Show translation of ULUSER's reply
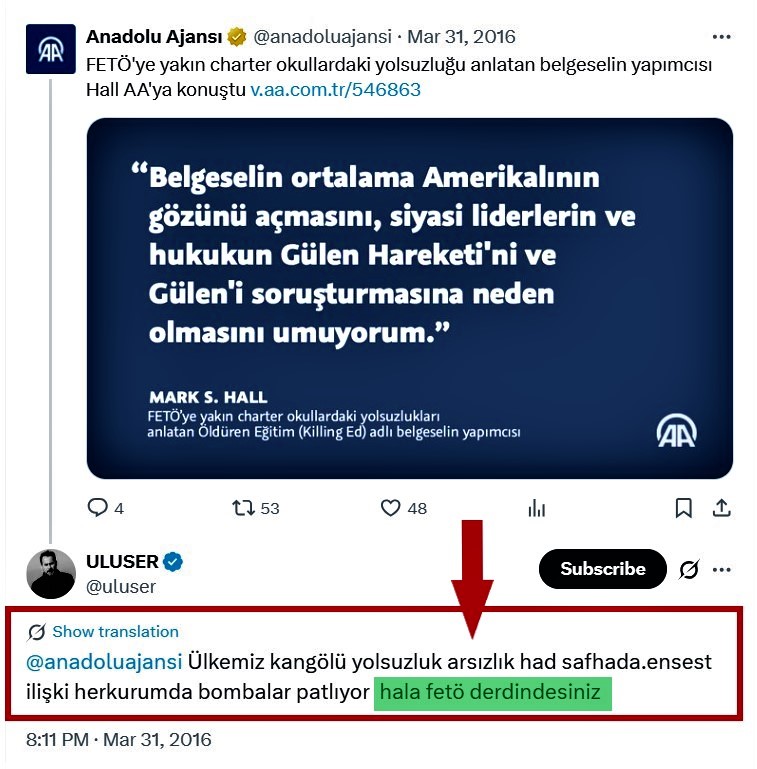The width and height of the screenshot is (757, 769). click(115, 632)
